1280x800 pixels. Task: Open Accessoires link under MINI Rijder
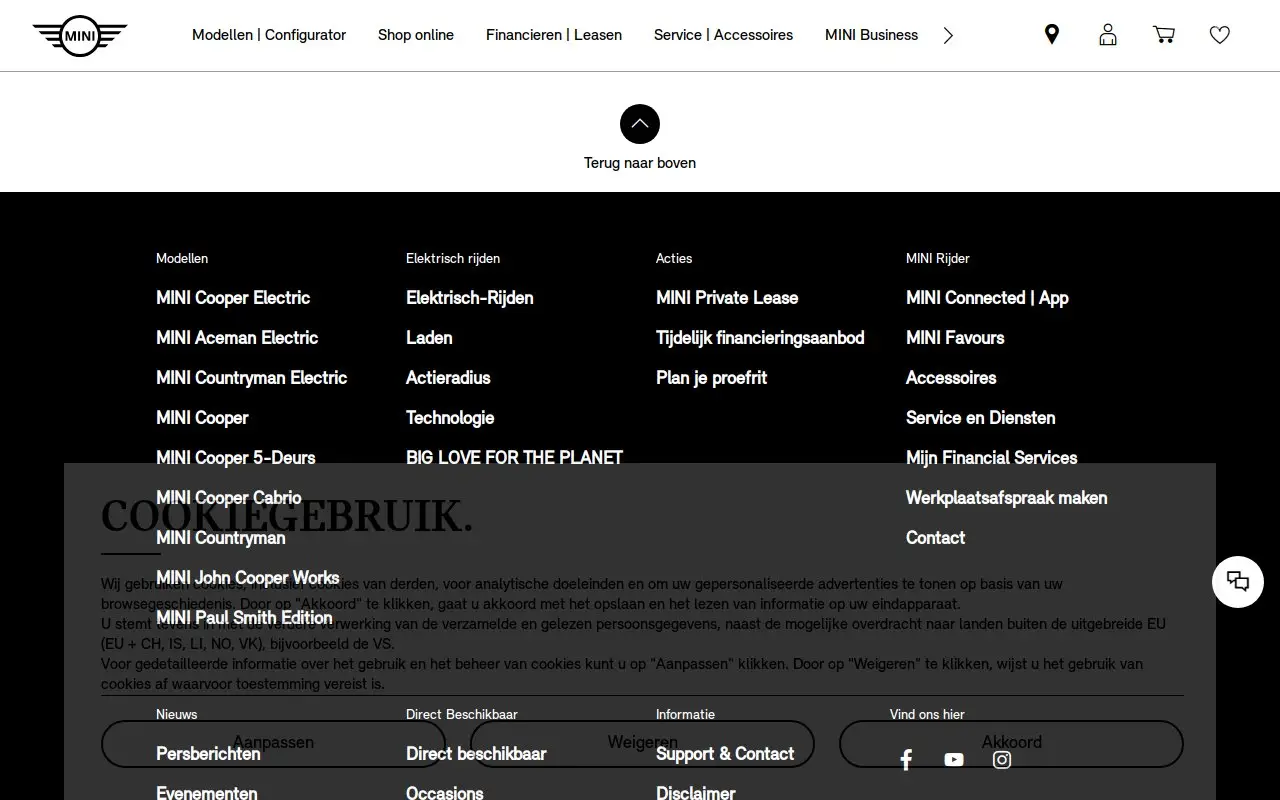click(951, 378)
